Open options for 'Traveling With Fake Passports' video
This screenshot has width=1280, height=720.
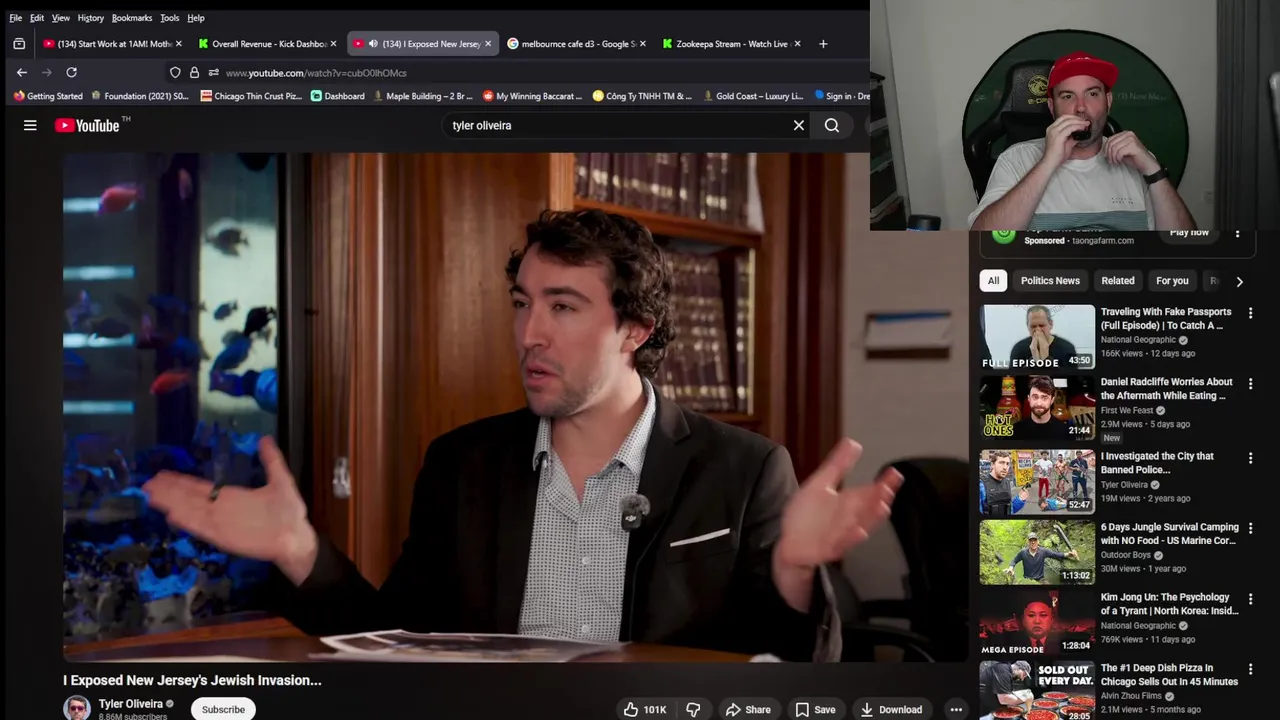(1250, 313)
